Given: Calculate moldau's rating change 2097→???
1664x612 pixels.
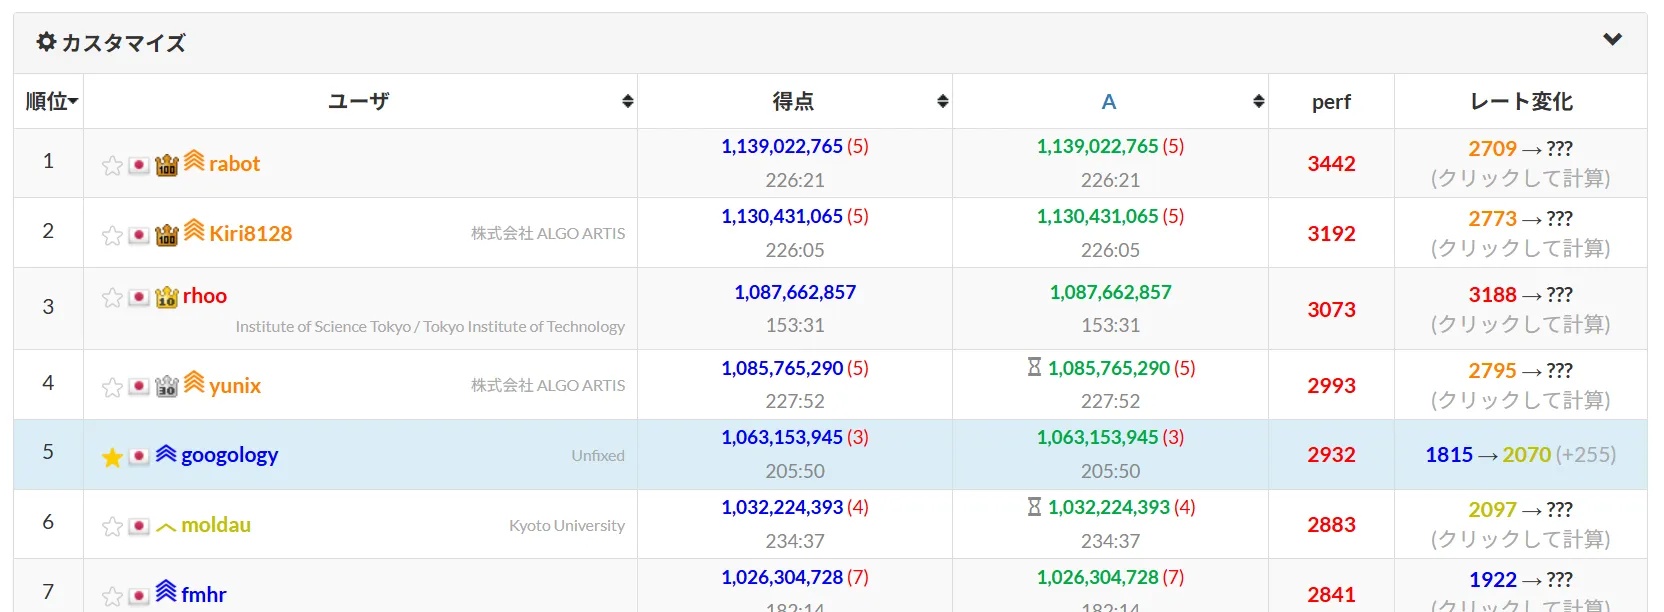Looking at the screenshot, I should tap(1520, 525).
